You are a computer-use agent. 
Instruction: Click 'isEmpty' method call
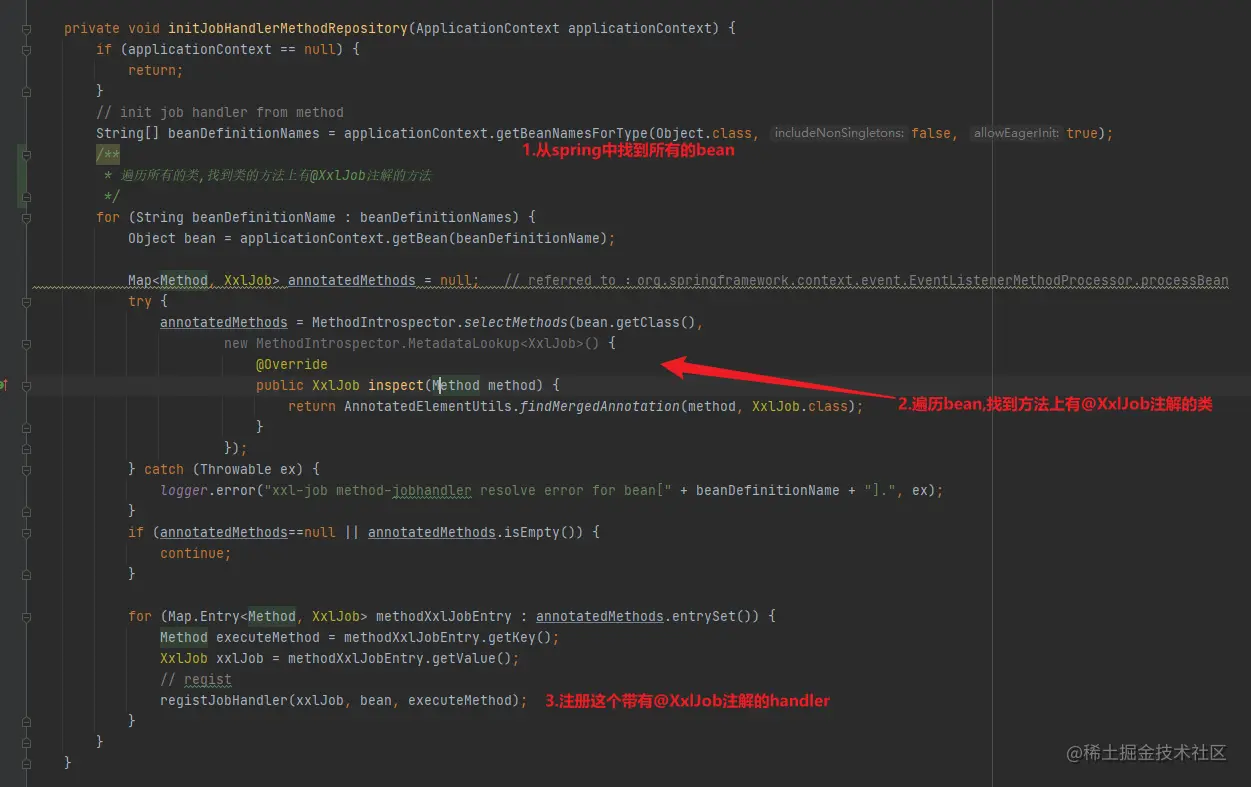[x=532, y=532]
